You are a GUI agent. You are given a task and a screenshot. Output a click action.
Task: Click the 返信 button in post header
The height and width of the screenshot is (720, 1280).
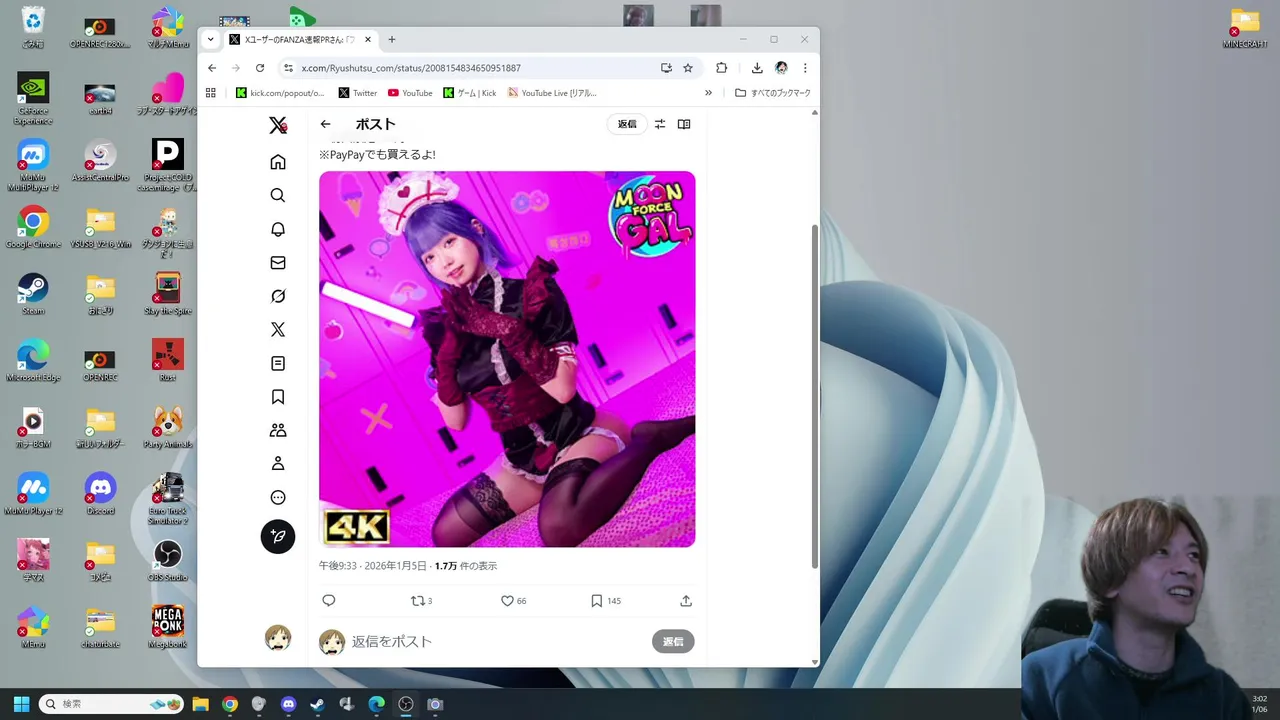[627, 124]
